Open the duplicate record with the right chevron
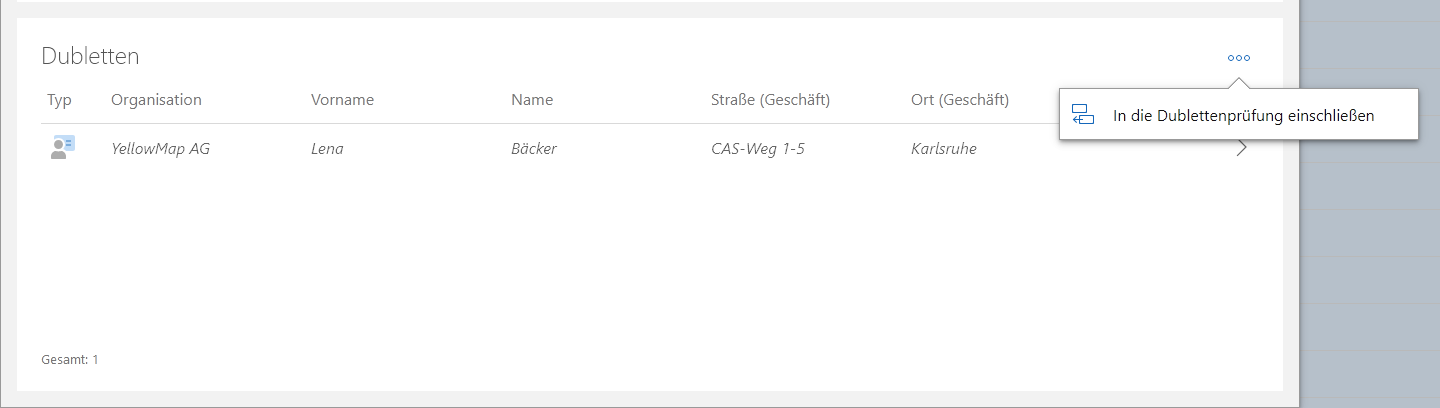The width and height of the screenshot is (1440, 408). (x=1242, y=148)
